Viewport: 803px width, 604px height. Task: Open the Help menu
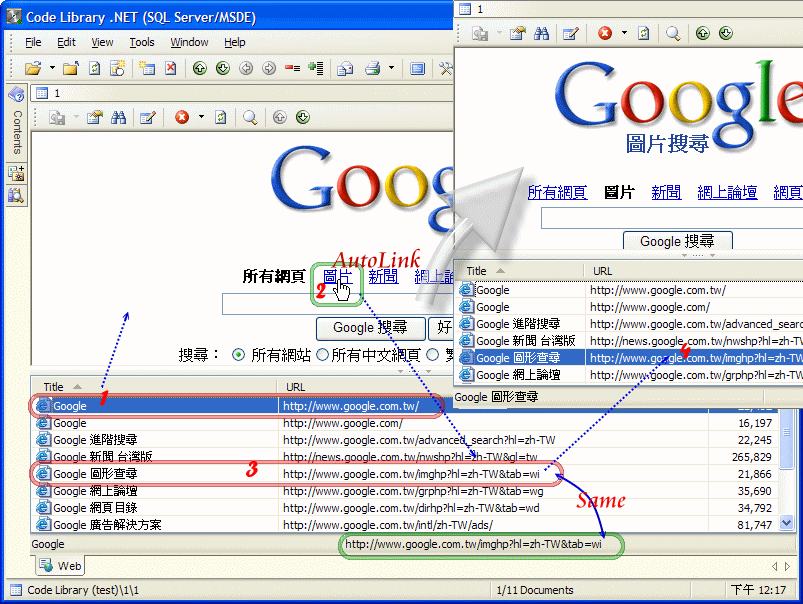click(x=235, y=42)
